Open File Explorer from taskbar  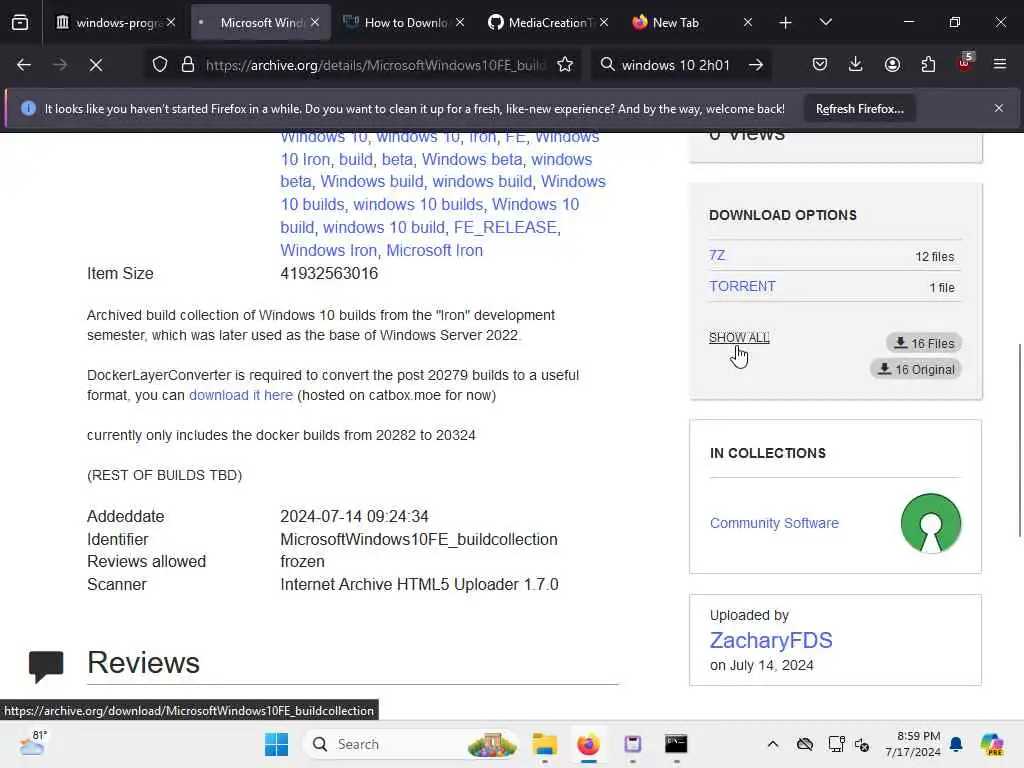coord(544,744)
